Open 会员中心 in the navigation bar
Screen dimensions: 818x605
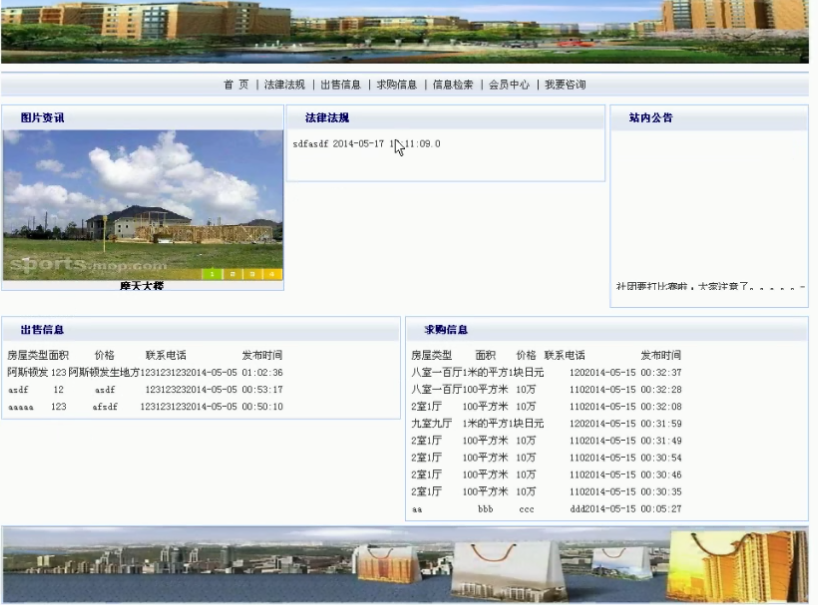[x=509, y=84]
